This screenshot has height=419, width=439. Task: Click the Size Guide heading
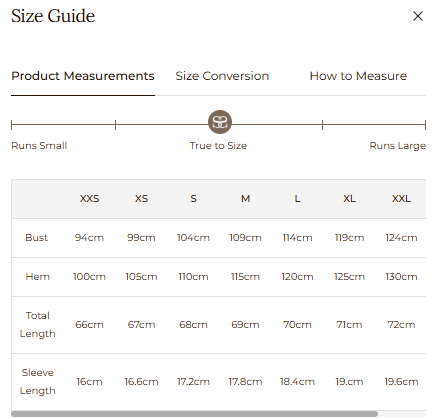(53, 16)
